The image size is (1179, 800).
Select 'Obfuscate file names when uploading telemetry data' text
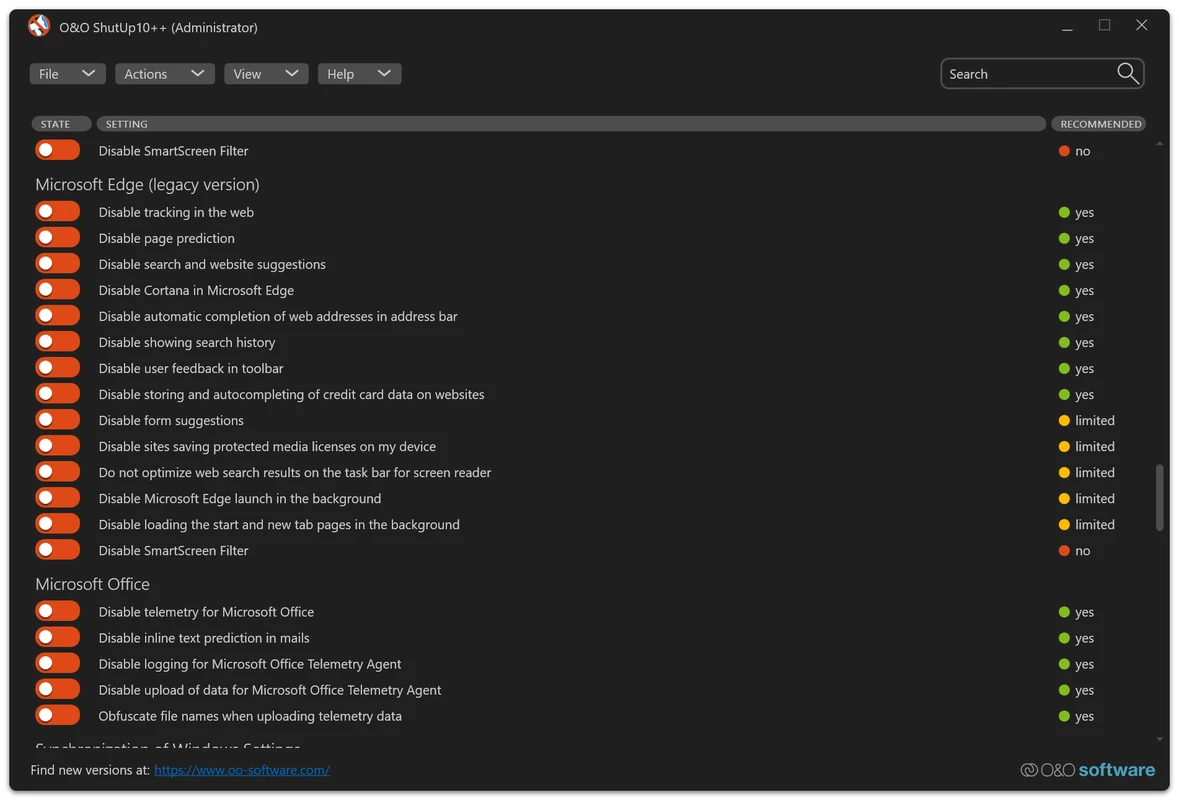click(250, 717)
